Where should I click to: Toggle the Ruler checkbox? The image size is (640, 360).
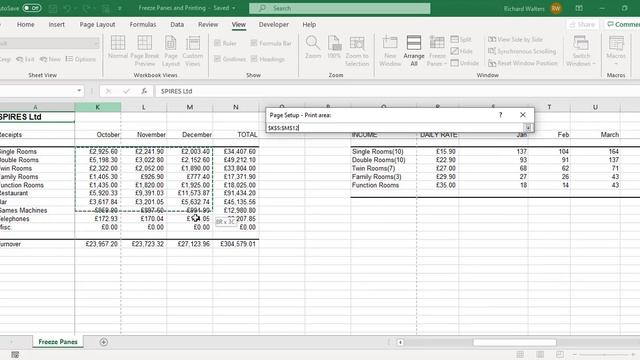point(225,43)
